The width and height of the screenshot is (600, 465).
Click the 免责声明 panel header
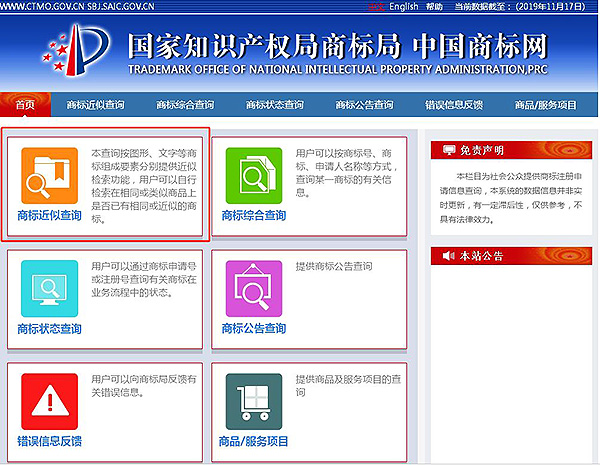click(x=511, y=150)
